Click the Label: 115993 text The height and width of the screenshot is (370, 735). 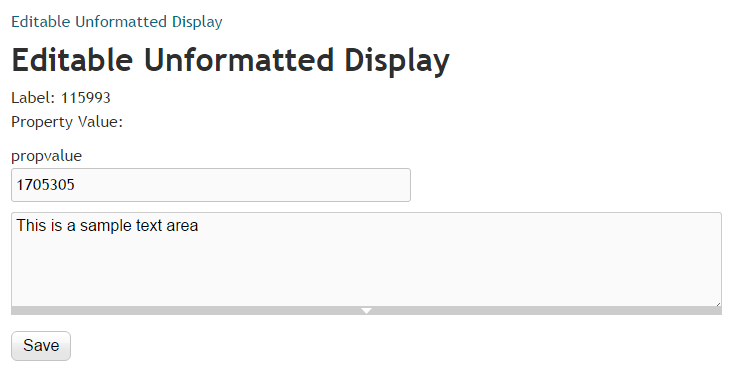[x=61, y=98]
